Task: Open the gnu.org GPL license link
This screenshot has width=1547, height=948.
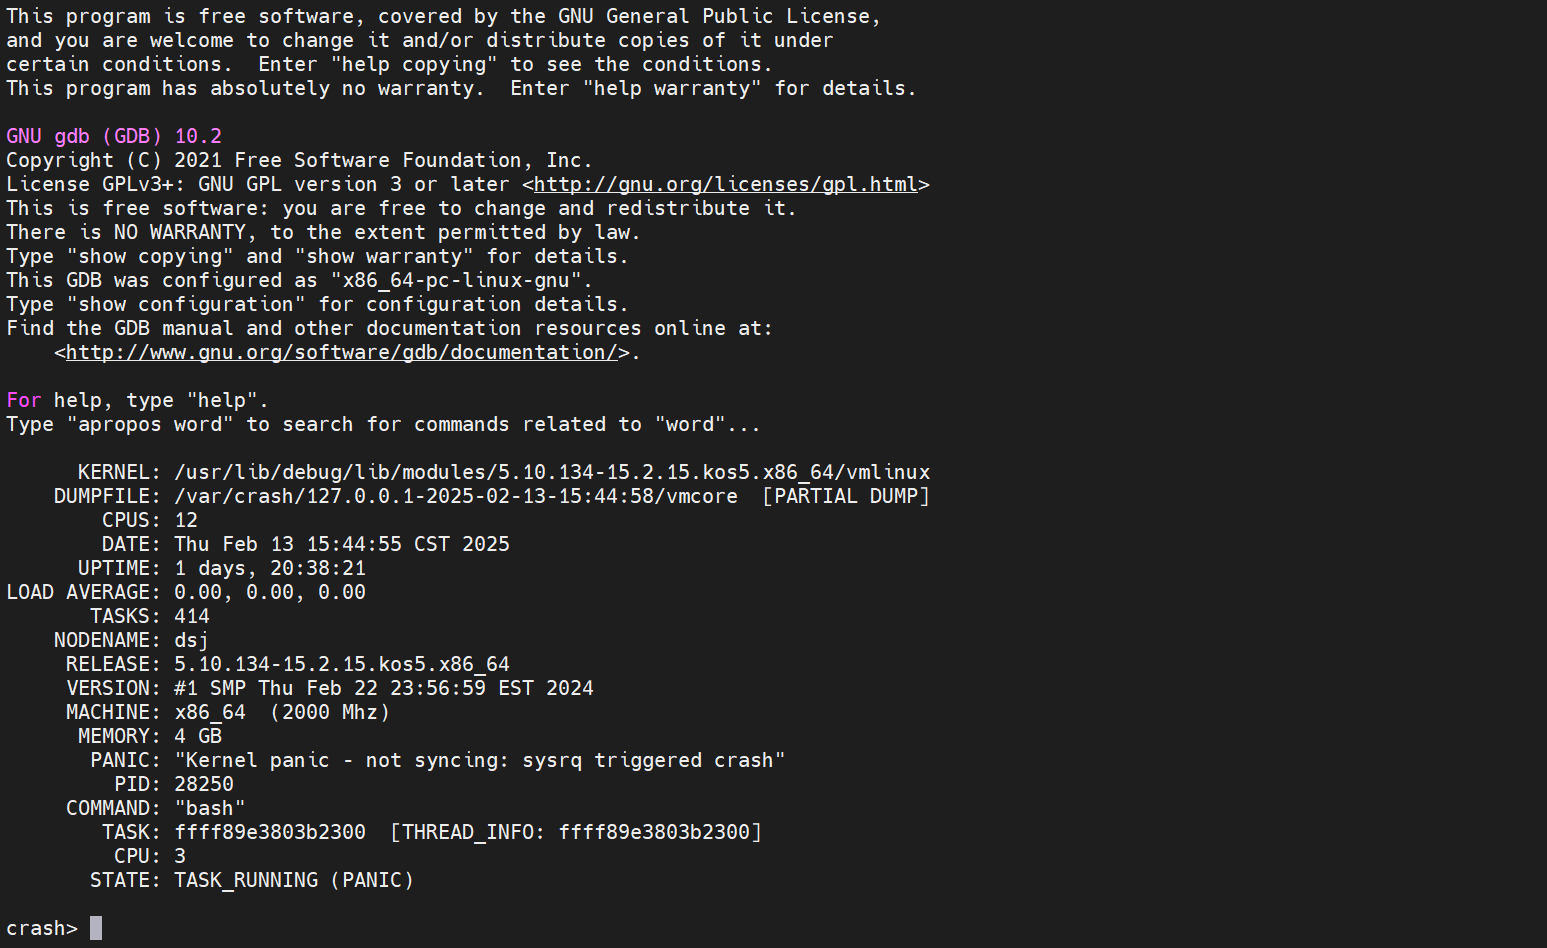Action: tap(725, 184)
